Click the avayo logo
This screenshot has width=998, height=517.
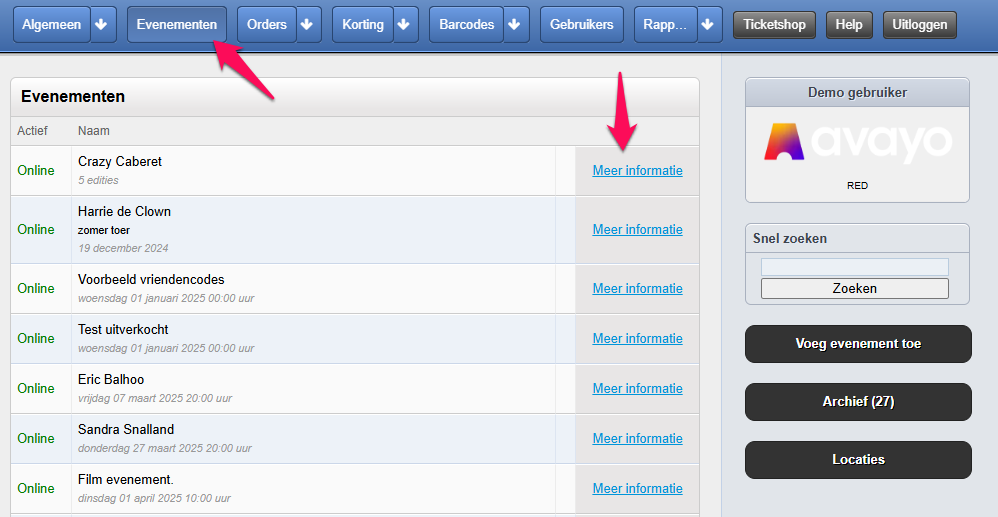pos(857,141)
